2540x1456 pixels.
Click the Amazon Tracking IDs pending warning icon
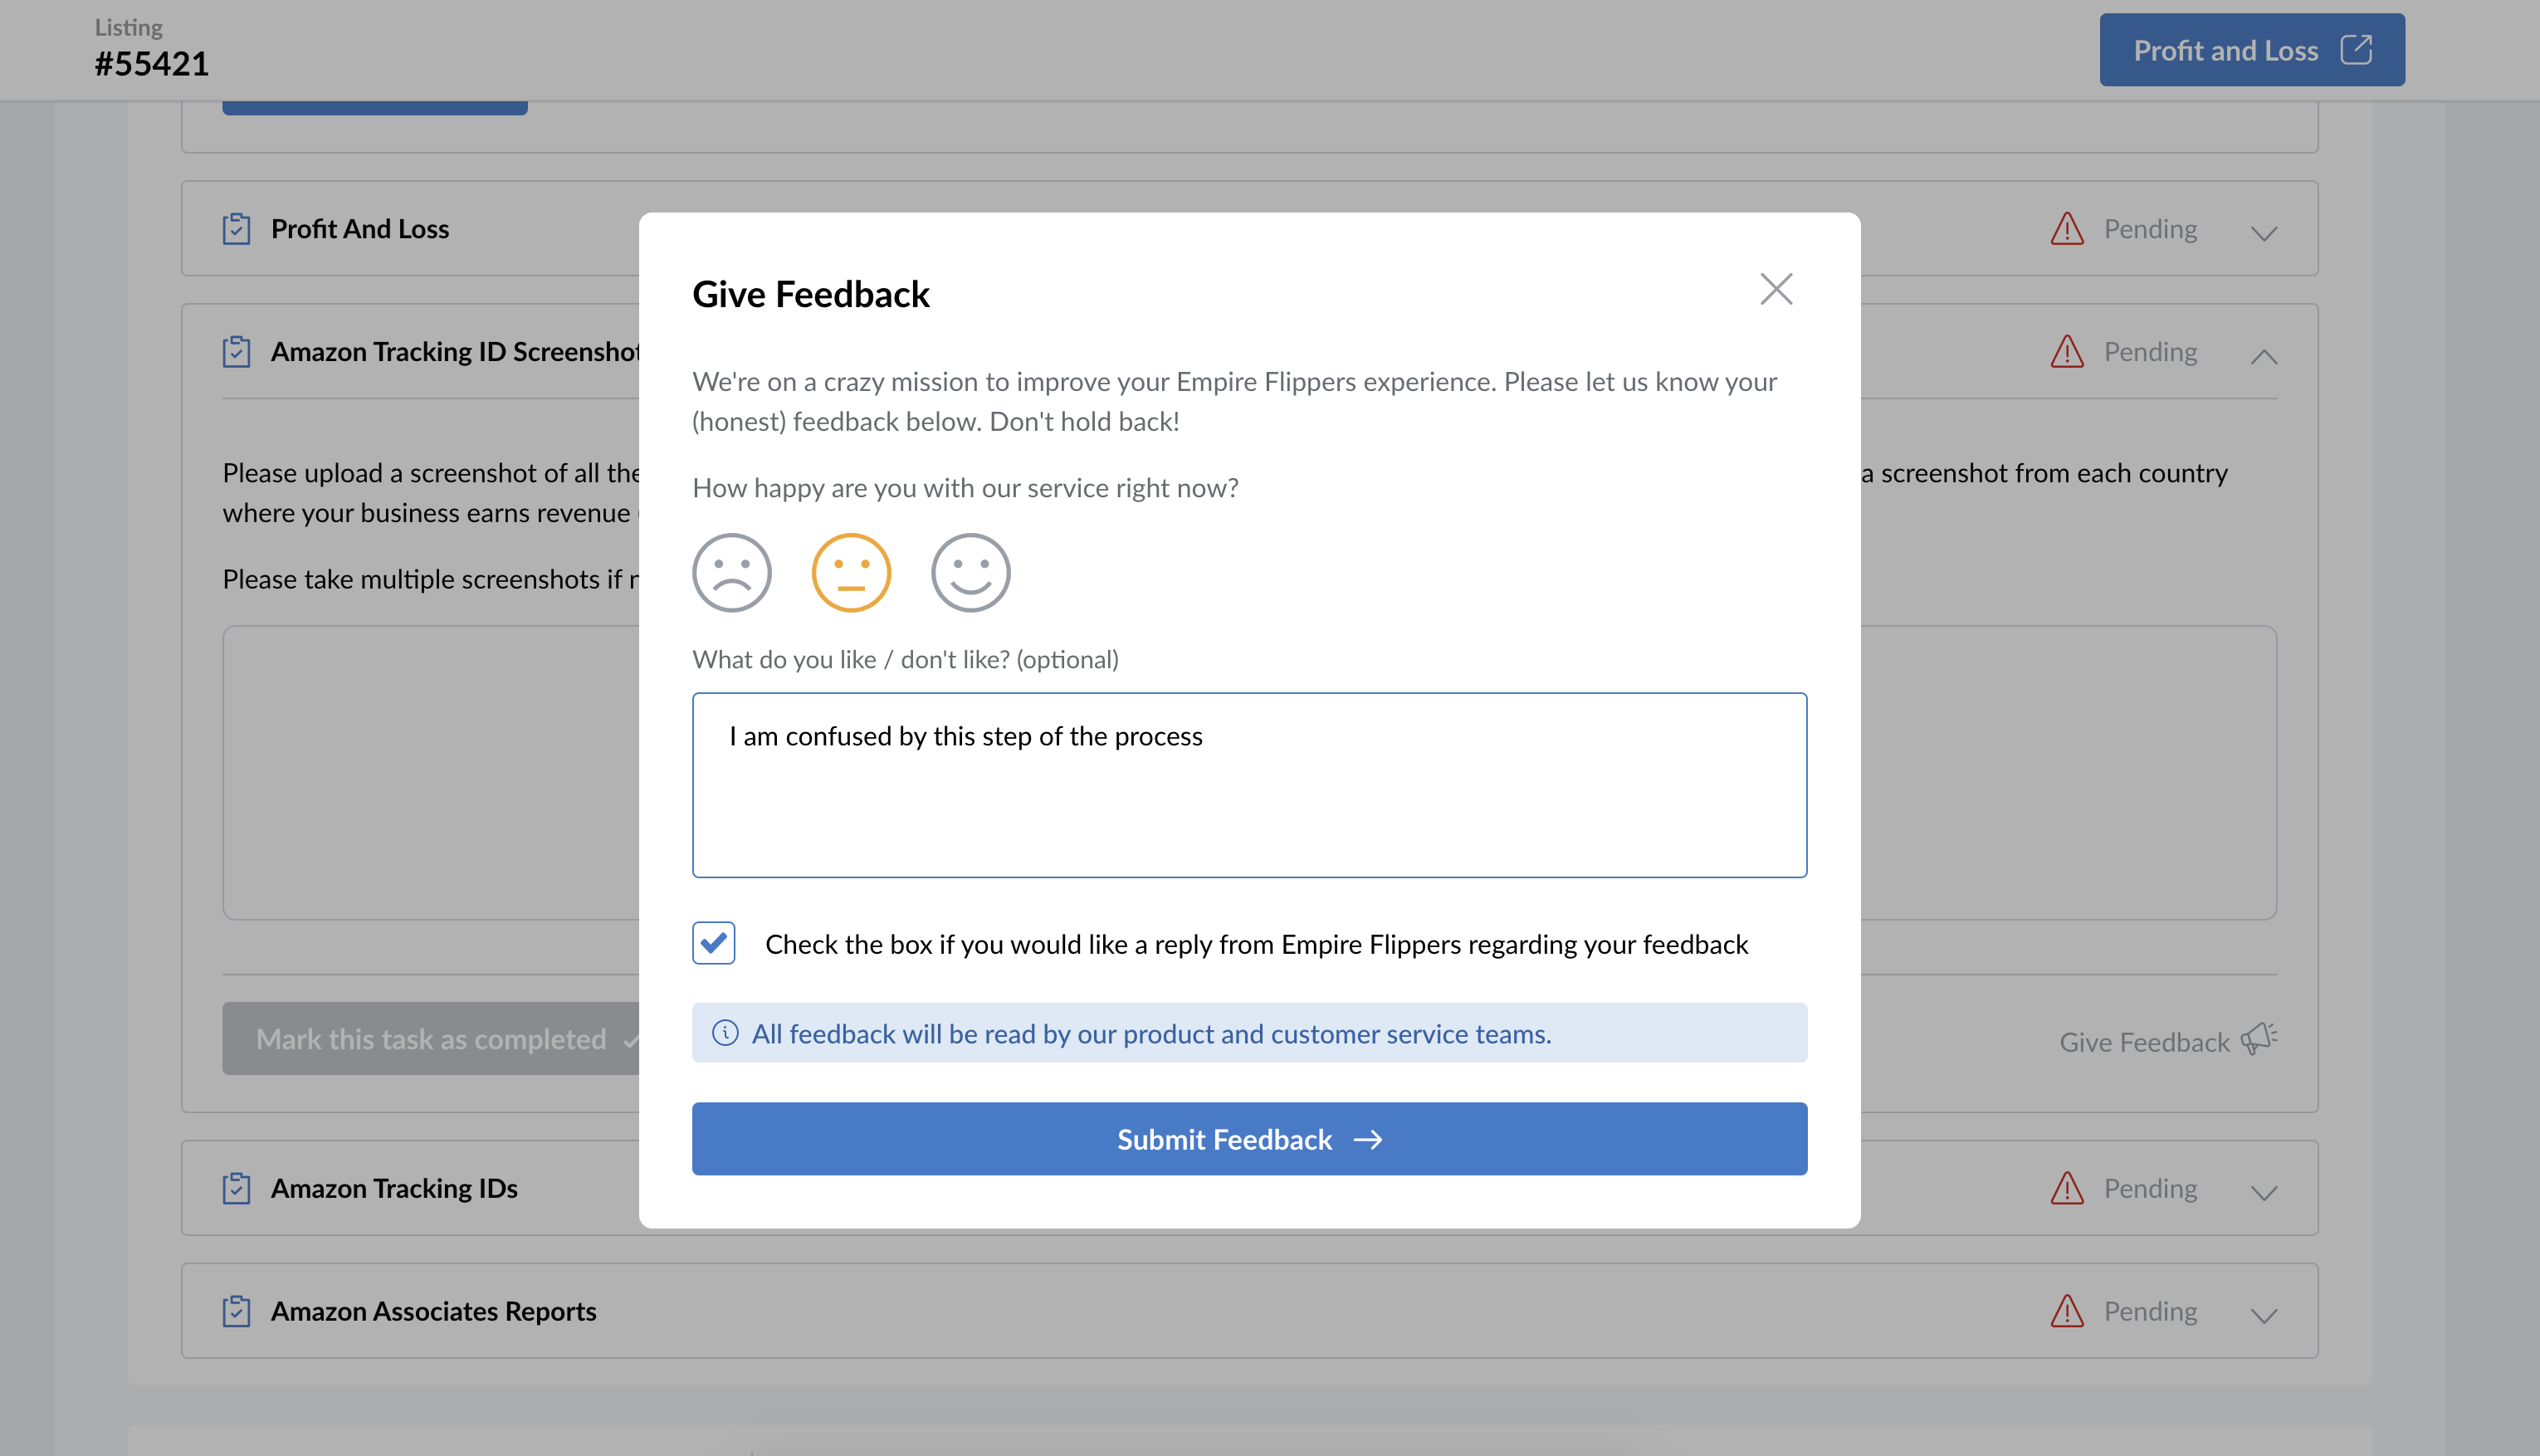(x=2067, y=1187)
